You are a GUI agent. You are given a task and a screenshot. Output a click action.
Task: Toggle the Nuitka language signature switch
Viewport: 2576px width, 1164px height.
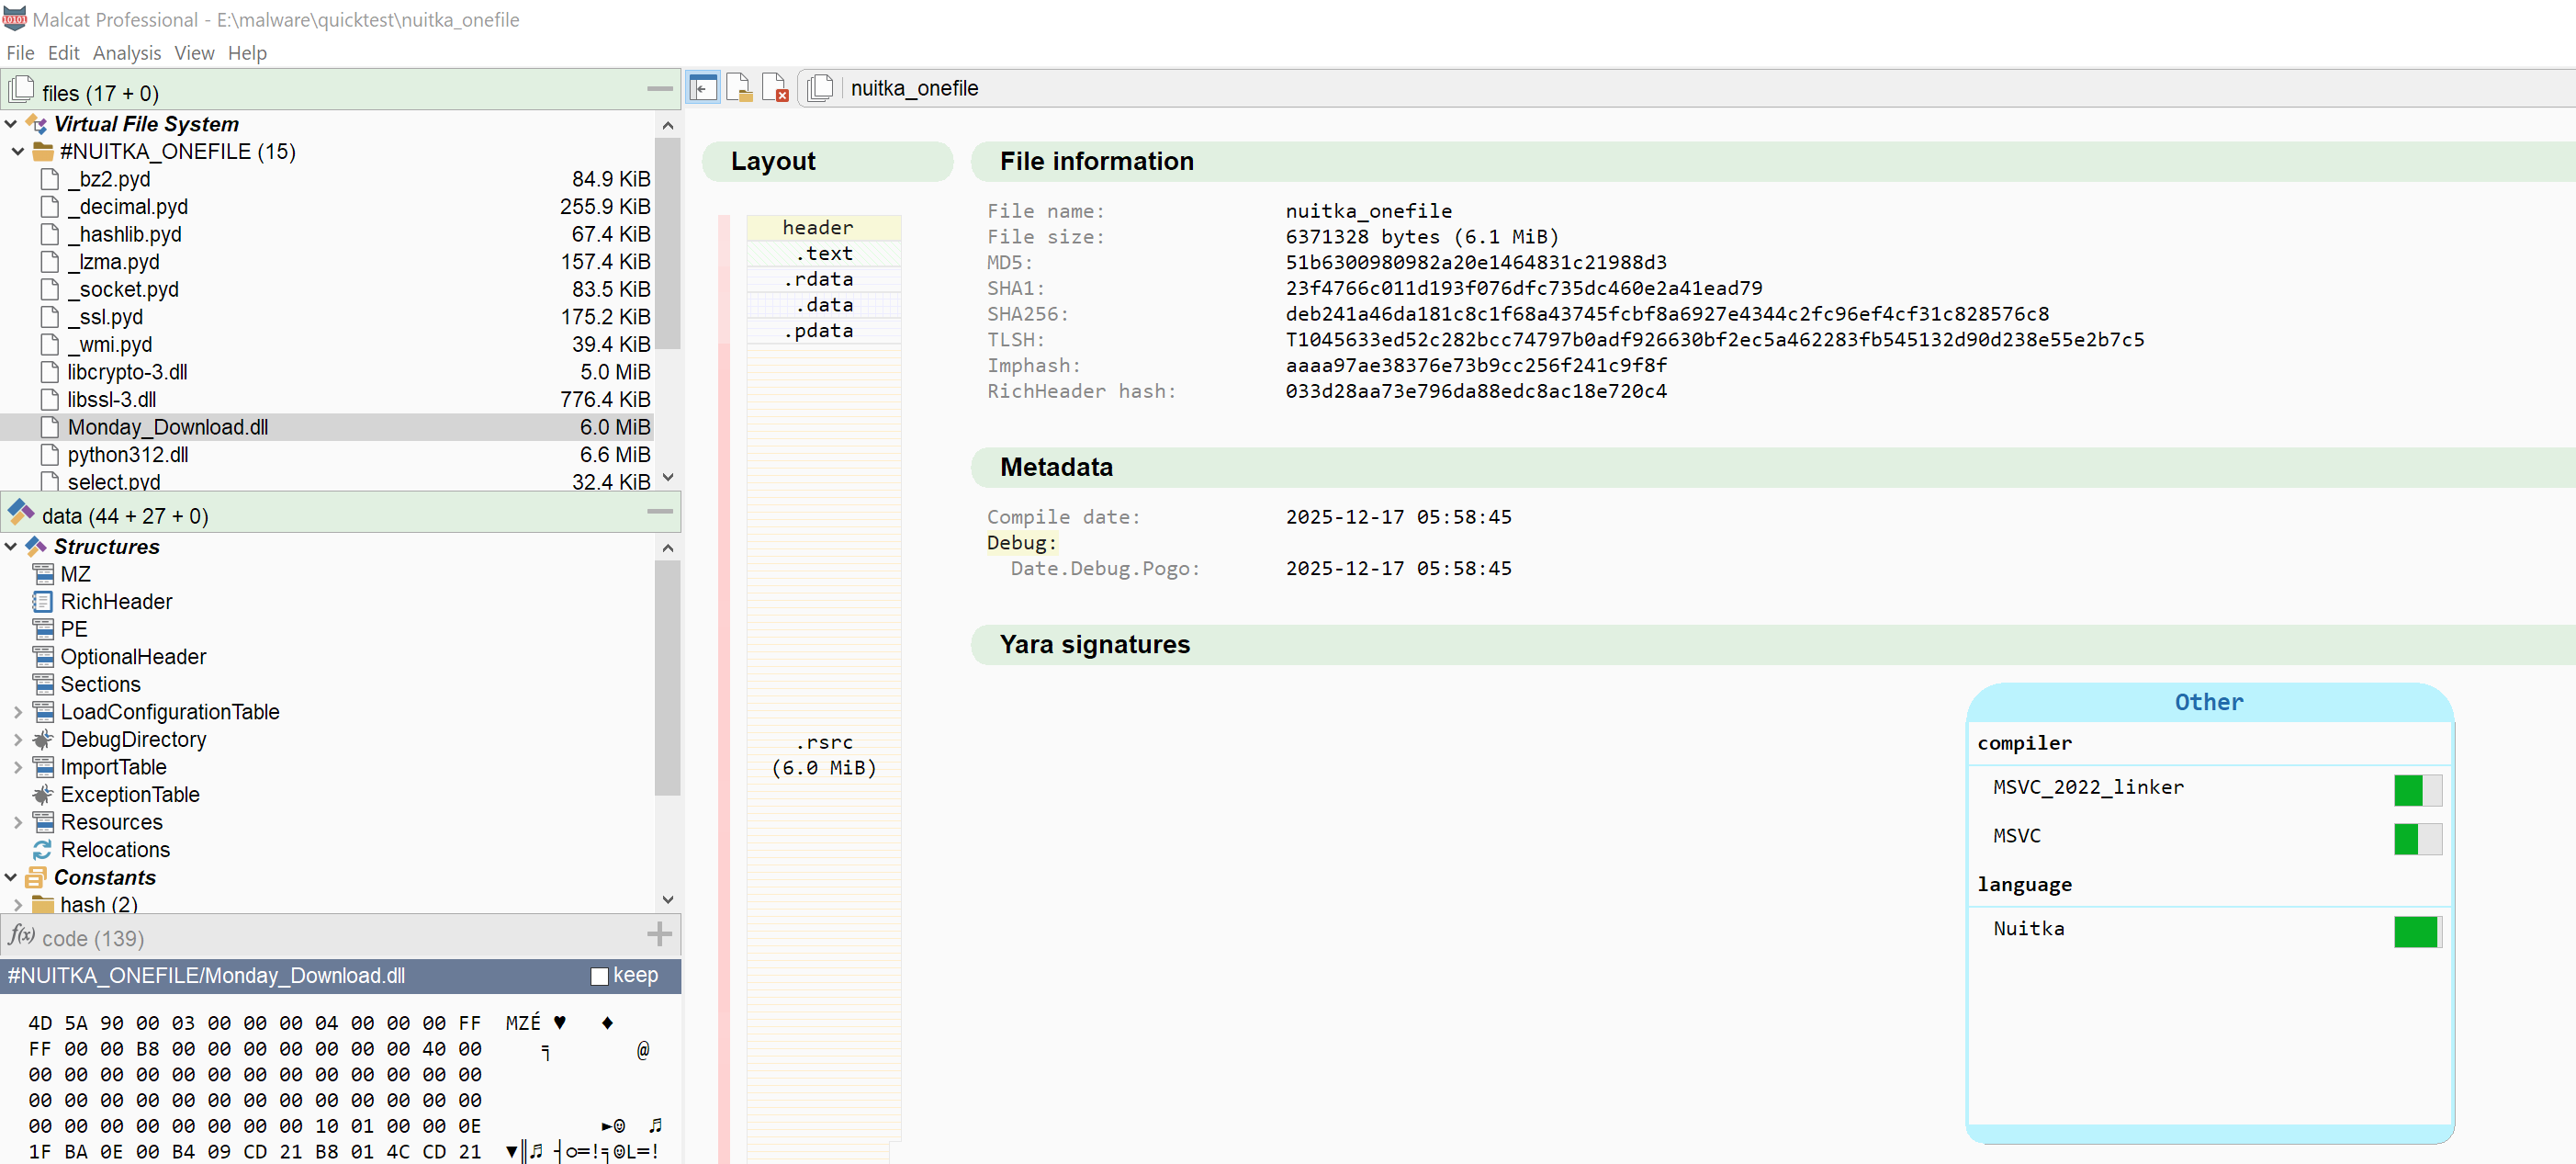(x=2417, y=932)
